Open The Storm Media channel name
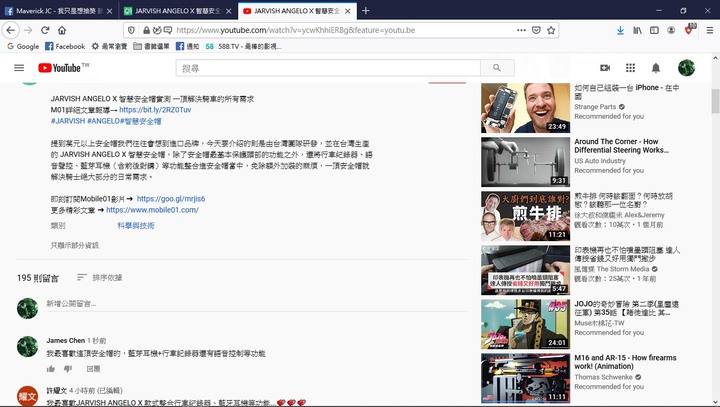The height and width of the screenshot is (407, 720). (612, 269)
